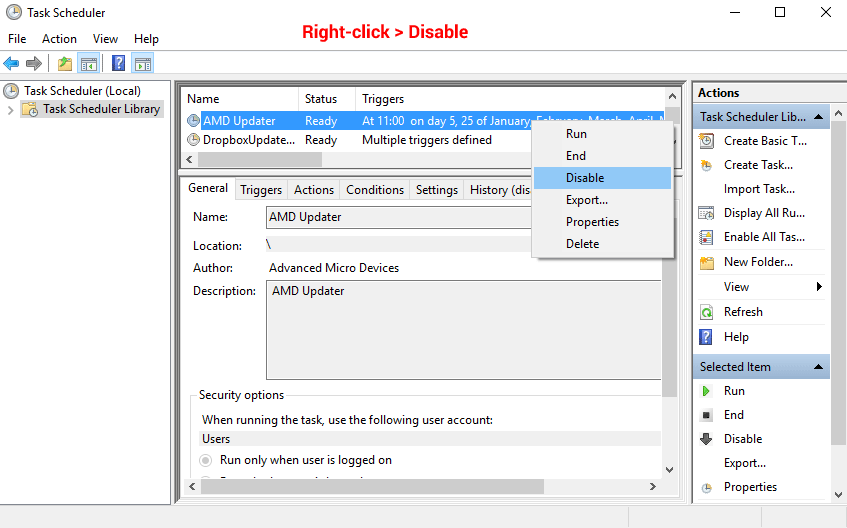Viewport: 847px width, 528px height.
Task: Choose Delete in the context menu
Action: pyautogui.click(x=602, y=244)
